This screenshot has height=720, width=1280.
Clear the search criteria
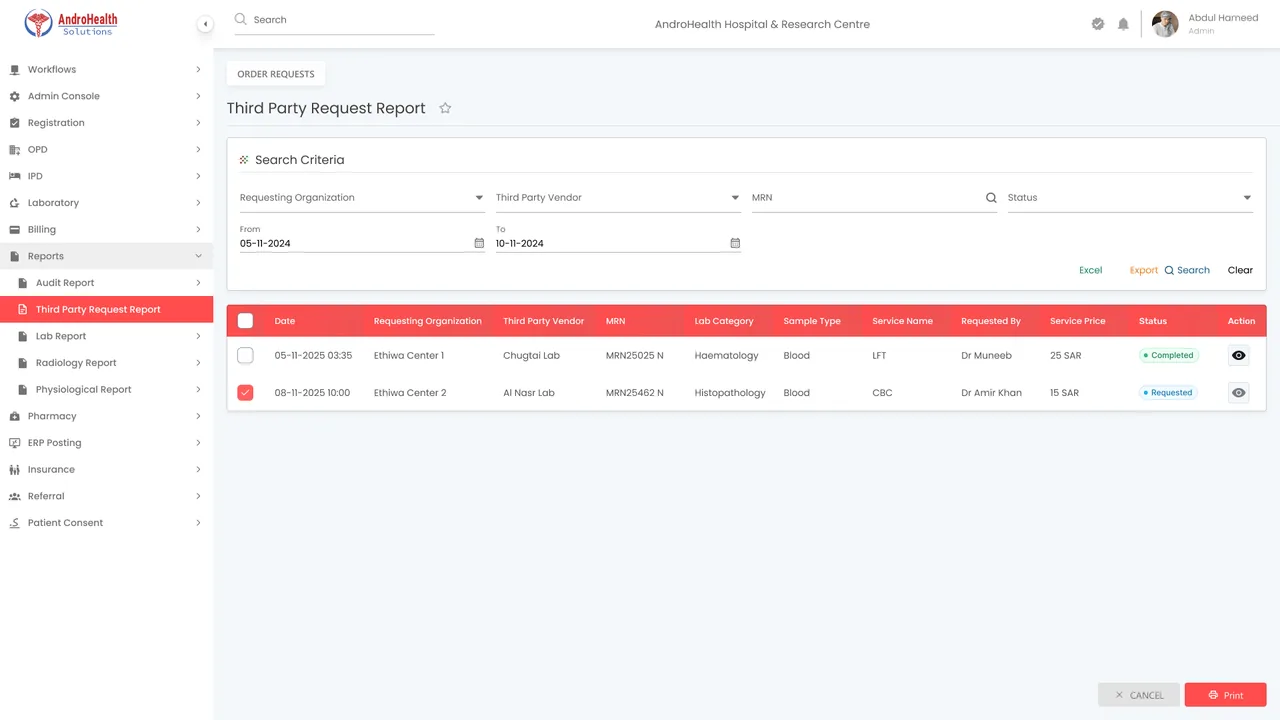pyautogui.click(x=1240, y=270)
